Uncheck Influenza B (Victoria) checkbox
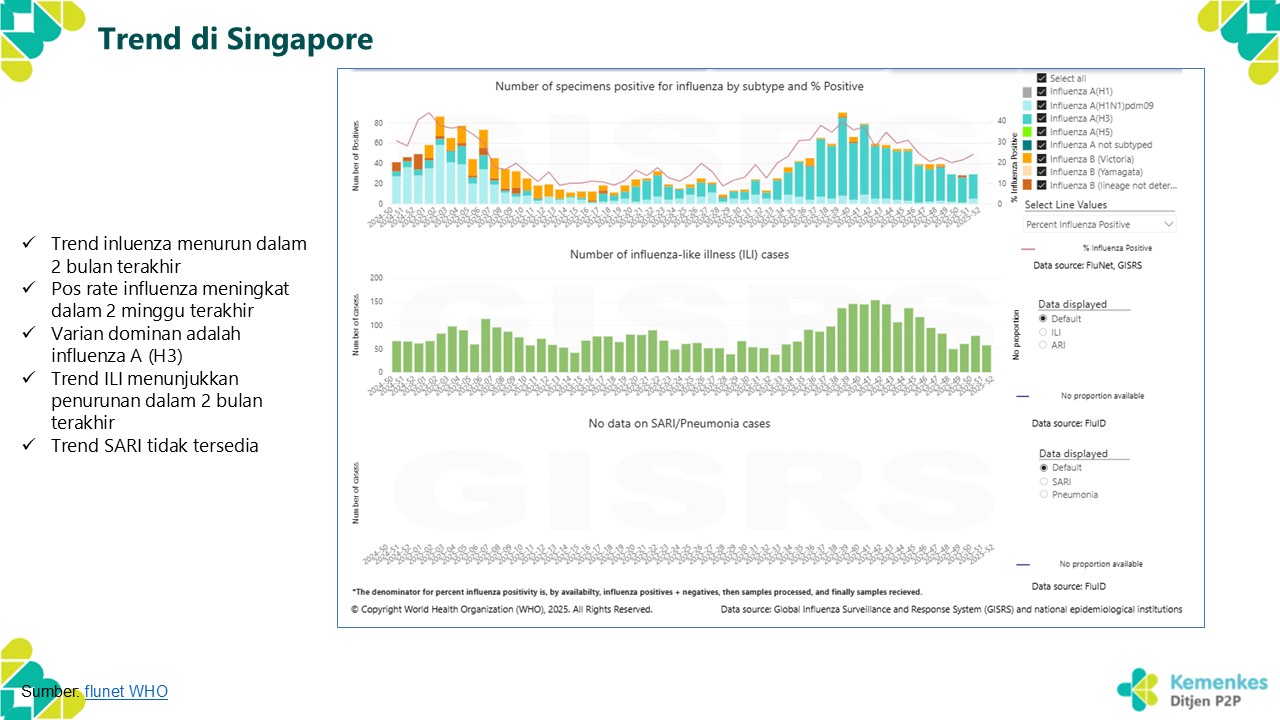The width and height of the screenshot is (1280, 720). (1042, 159)
